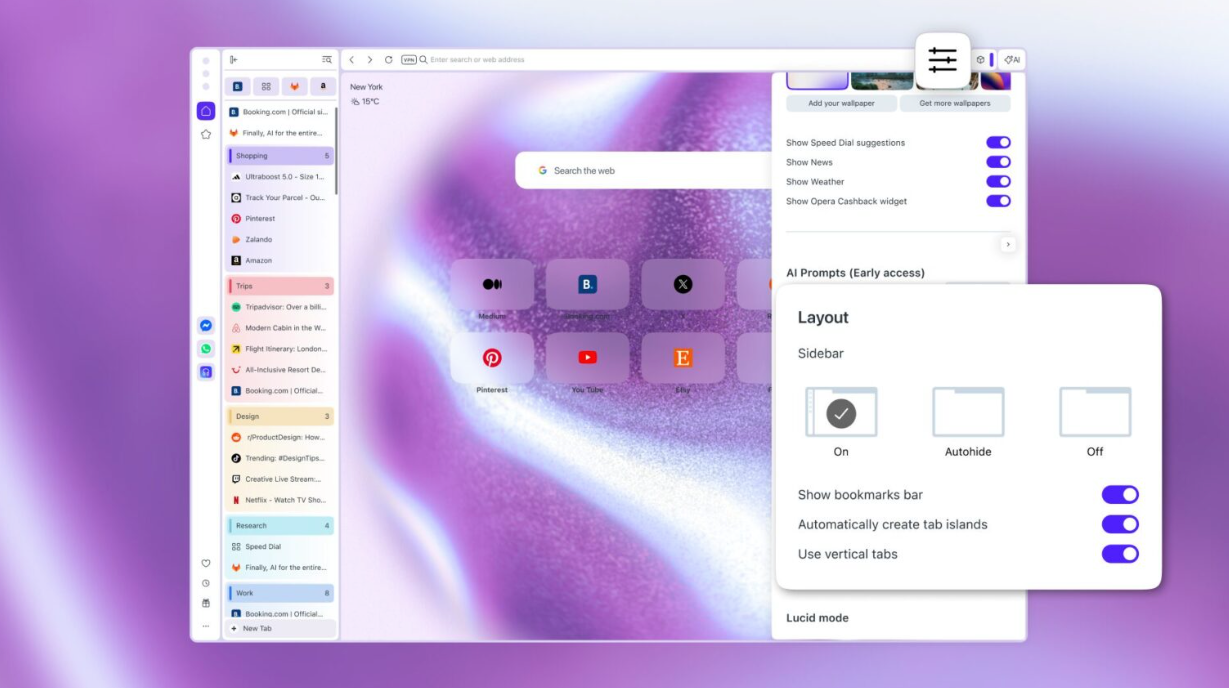Toggle Show Speed Dial suggestions
1229x688 pixels.
coord(998,143)
